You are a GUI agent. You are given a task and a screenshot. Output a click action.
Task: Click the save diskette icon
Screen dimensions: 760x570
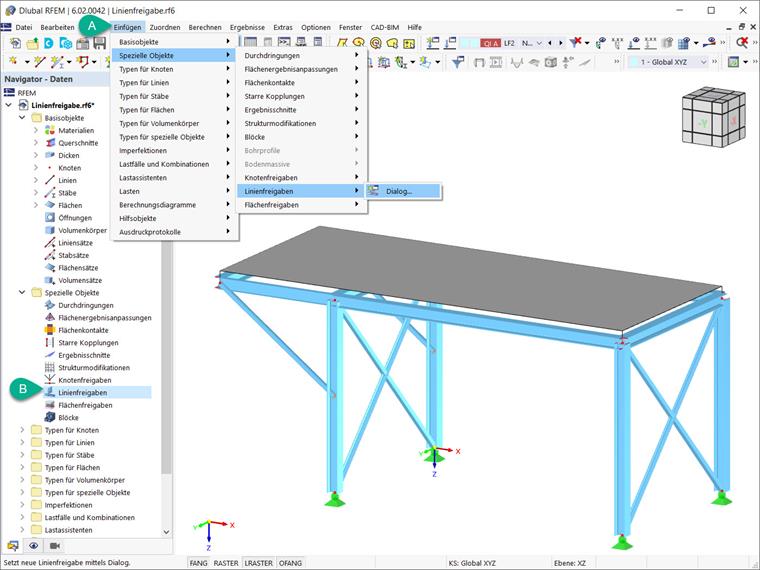coord(99,43)
